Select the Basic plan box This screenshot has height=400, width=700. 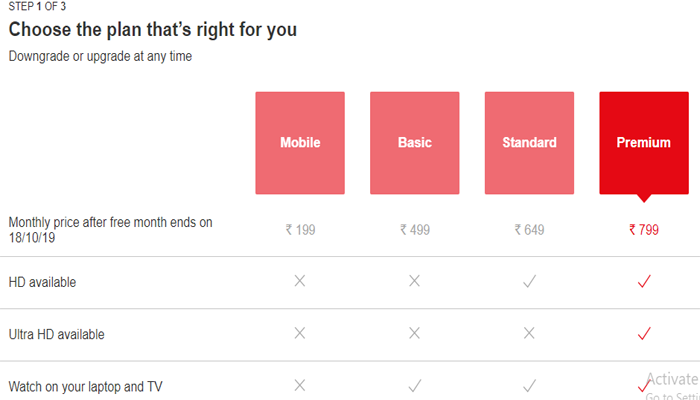point(415,143)
